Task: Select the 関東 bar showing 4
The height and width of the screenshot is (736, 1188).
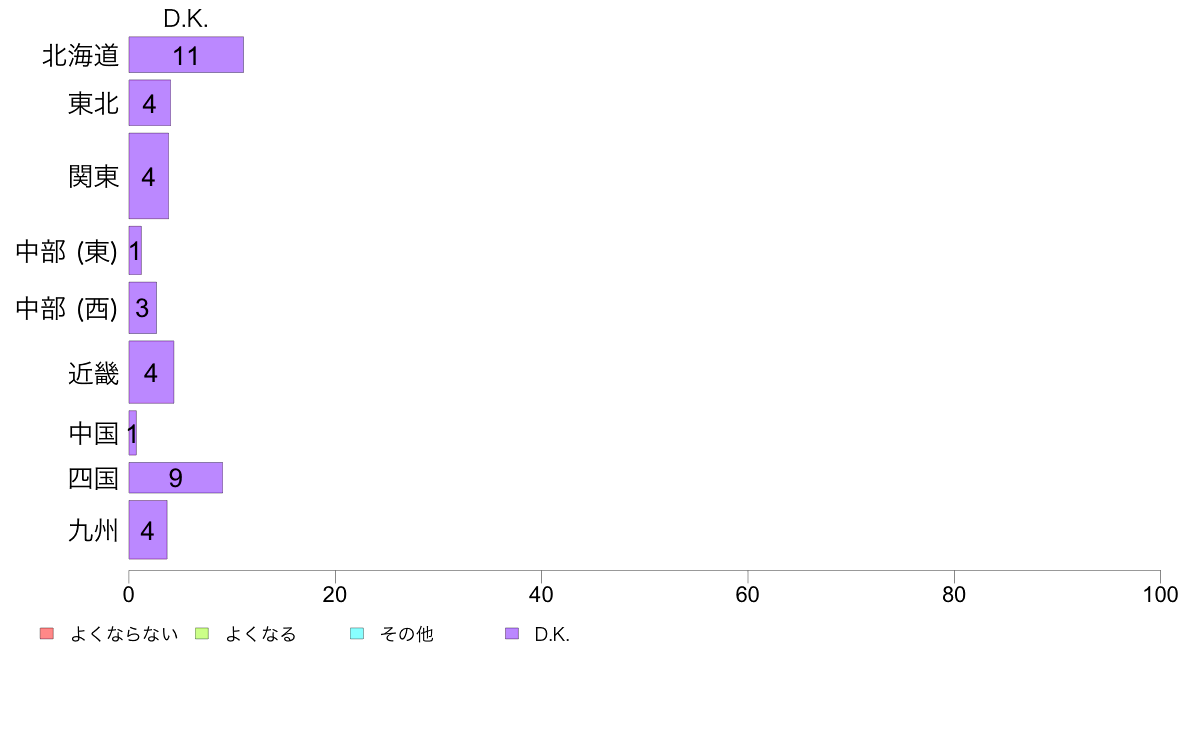Action: click(x=148, y=176)
